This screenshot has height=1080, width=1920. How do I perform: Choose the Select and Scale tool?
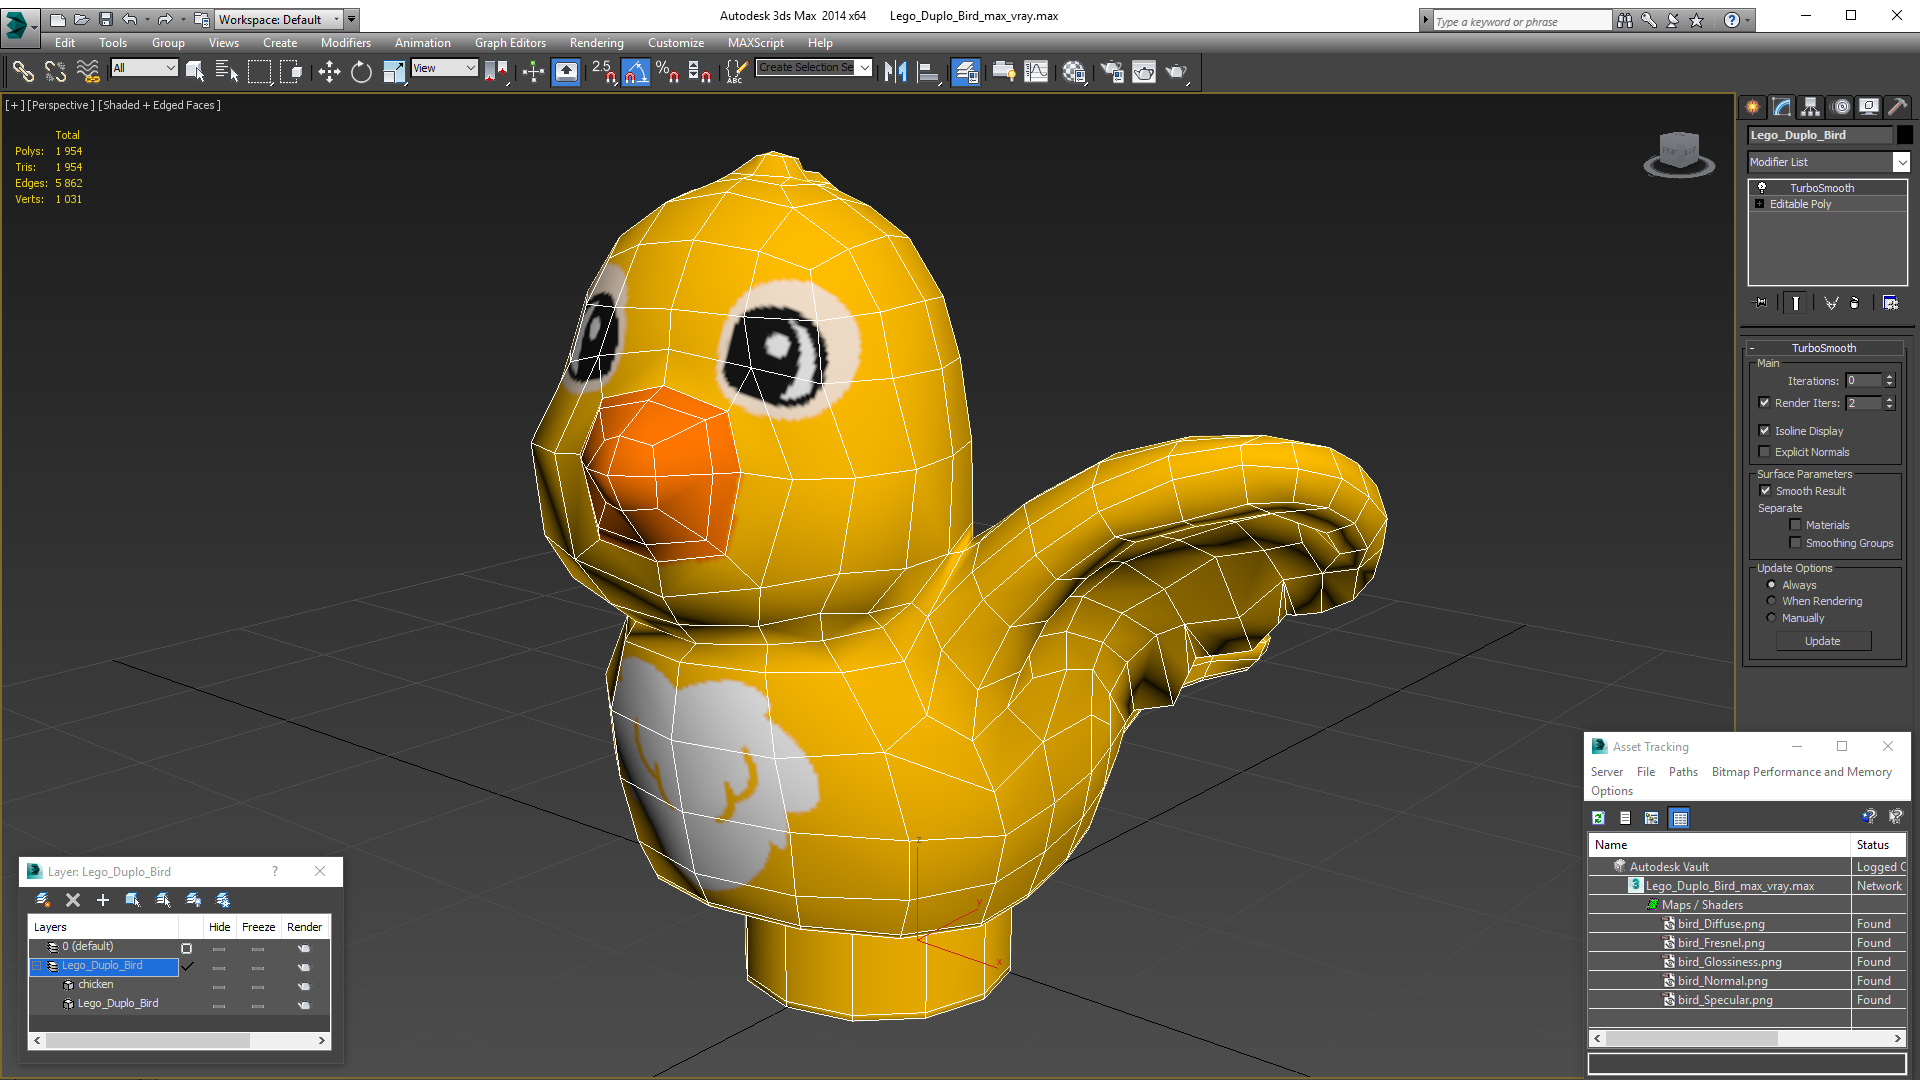tap(394, 71)
